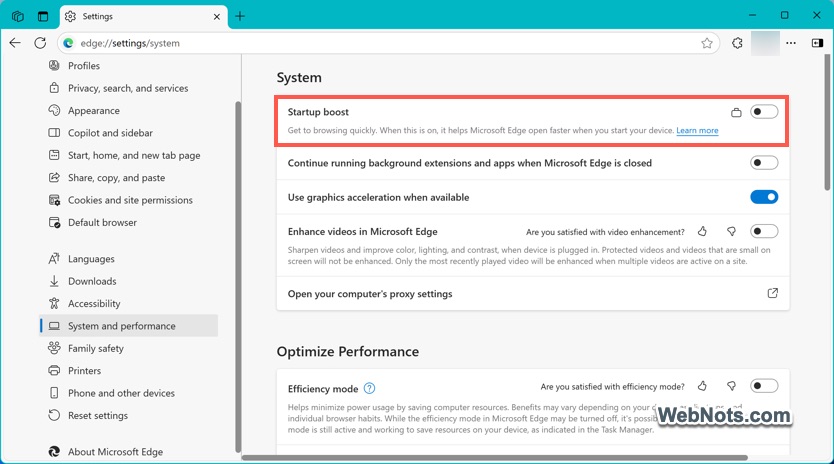This screenshot has height=464, width=834.
Task: Click the external link icon for proxy settings
Action: [x=772, y=293]
